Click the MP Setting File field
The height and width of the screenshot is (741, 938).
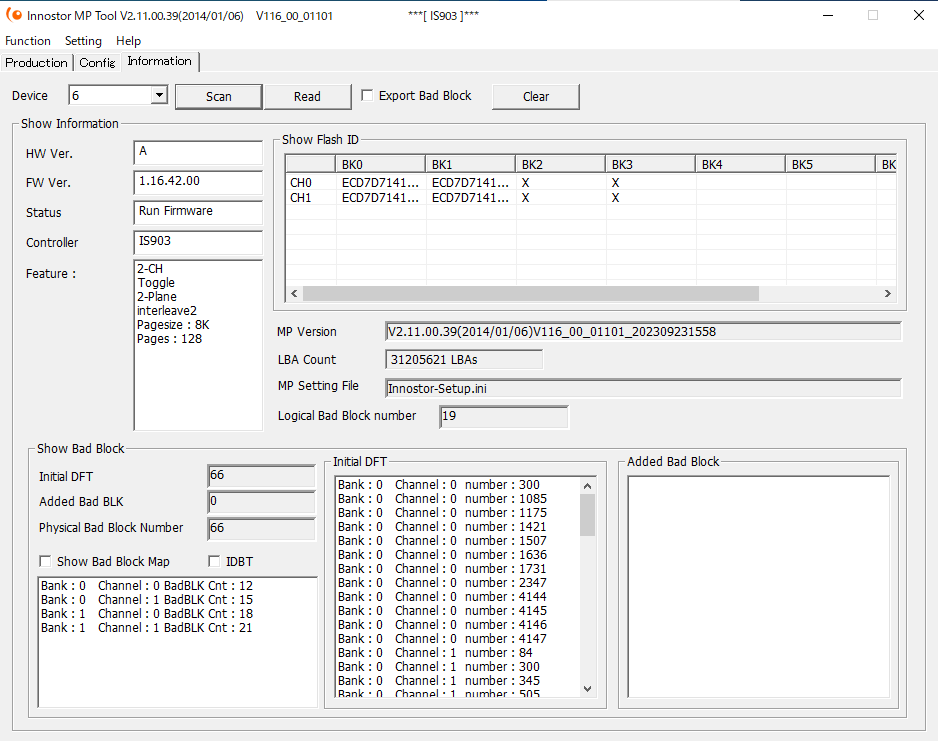pos(643,388)
